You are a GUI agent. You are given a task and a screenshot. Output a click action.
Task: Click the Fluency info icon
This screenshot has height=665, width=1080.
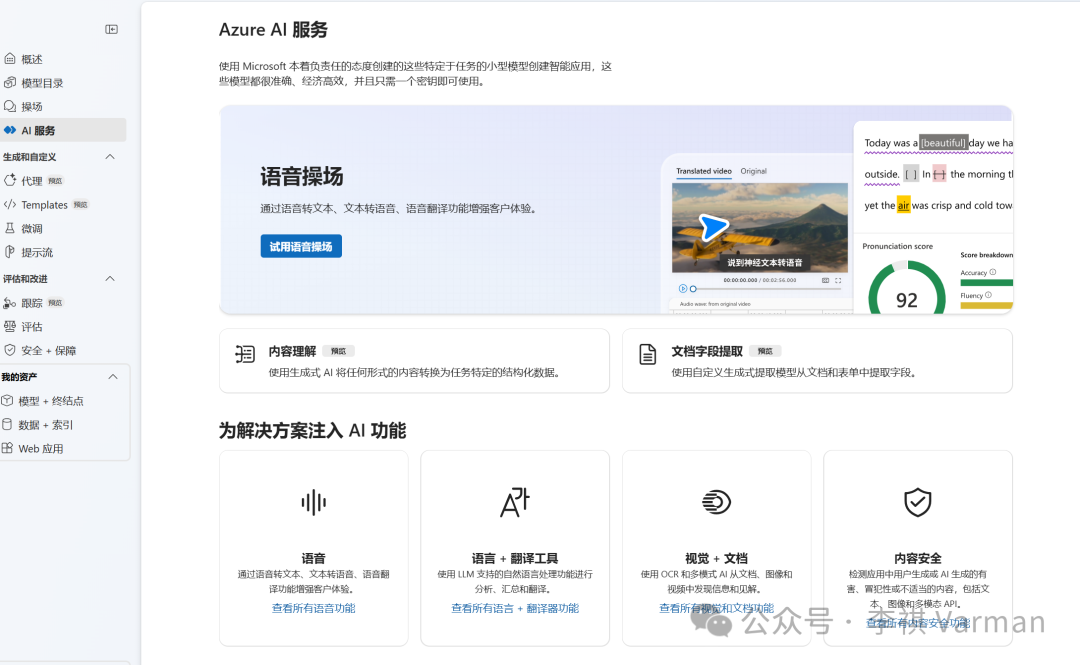pyautogui.click(x=988, y=295)
